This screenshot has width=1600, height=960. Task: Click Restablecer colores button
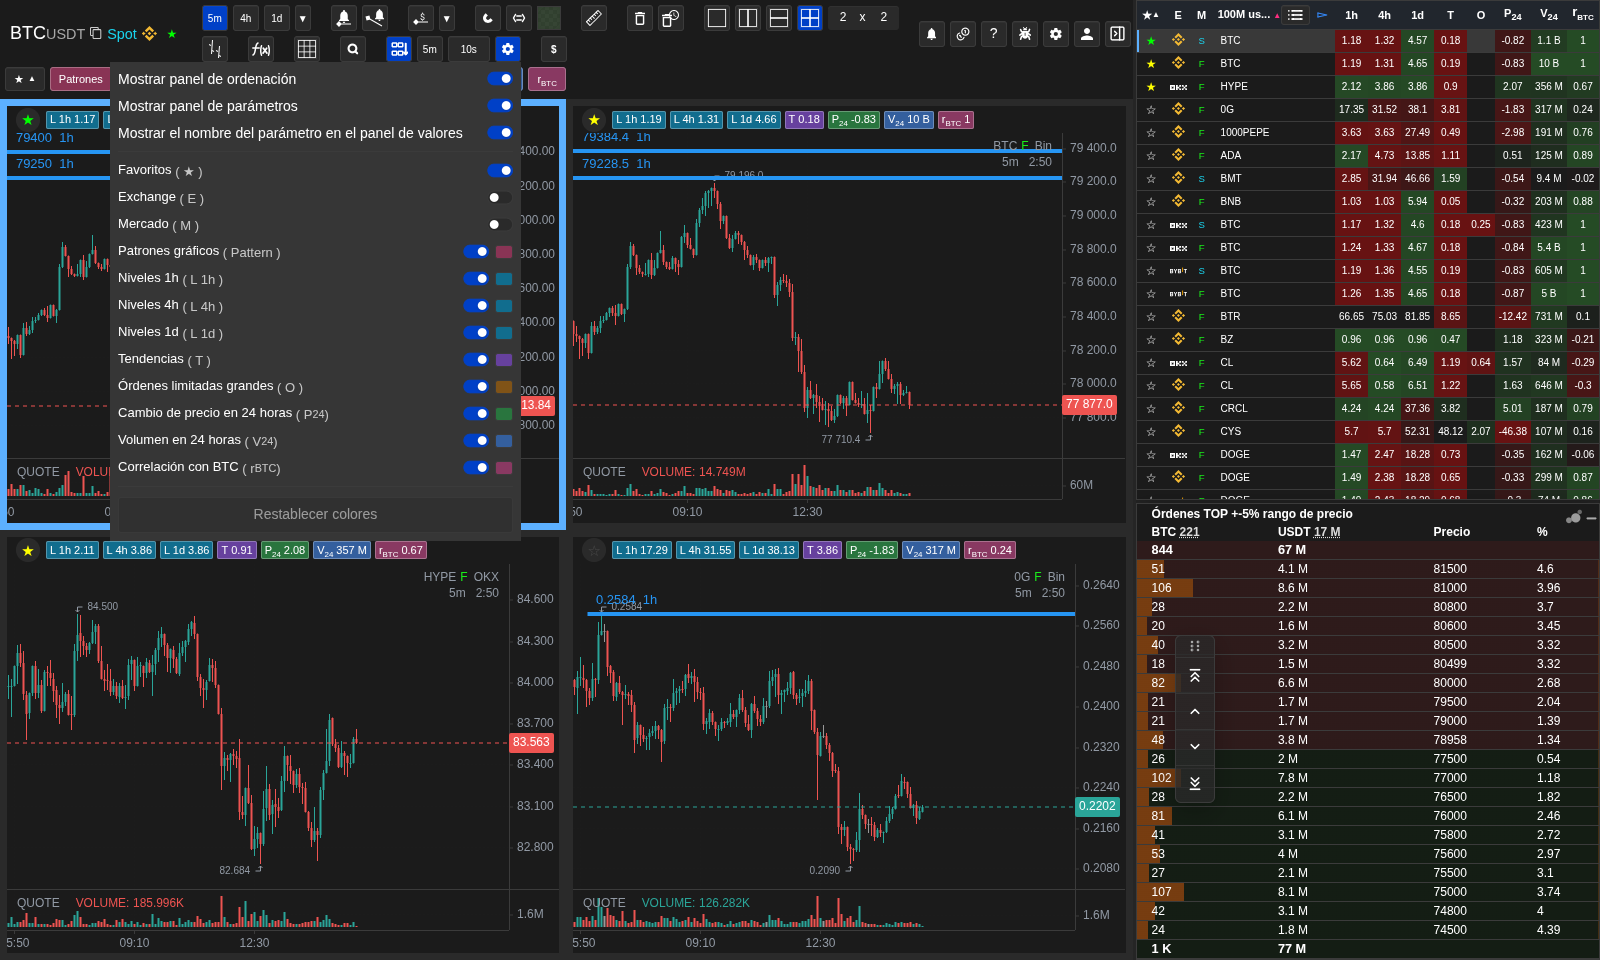coord(315,514)
